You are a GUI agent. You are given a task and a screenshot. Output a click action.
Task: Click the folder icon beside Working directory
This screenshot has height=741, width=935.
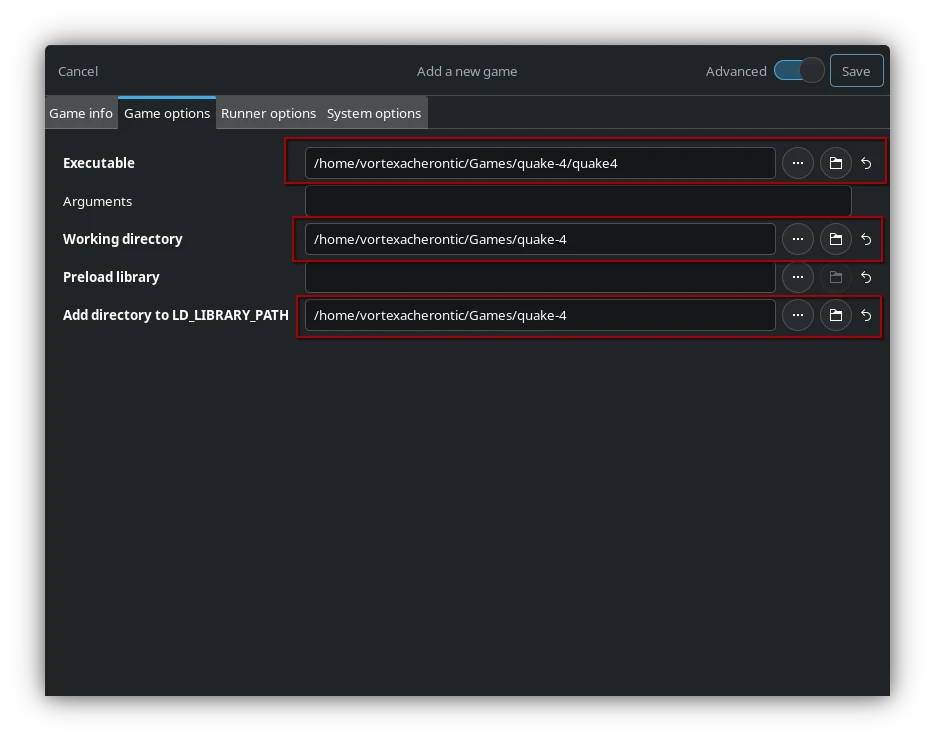tap(836, 239)
